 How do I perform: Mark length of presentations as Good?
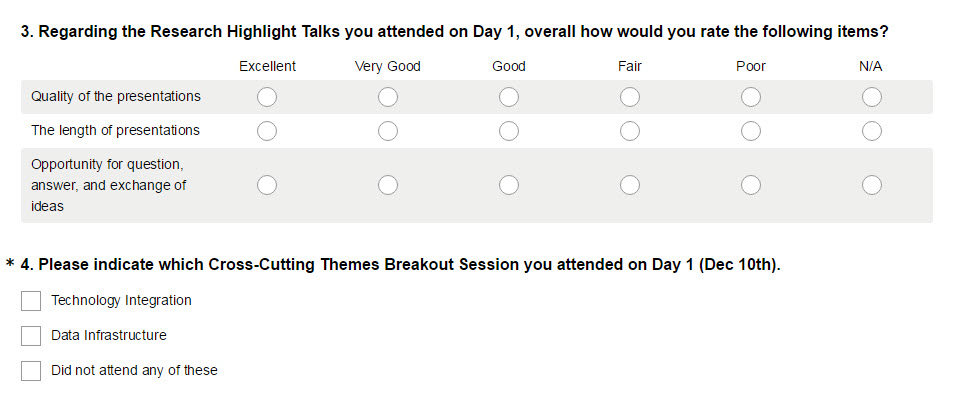click(x=509, y=131)
